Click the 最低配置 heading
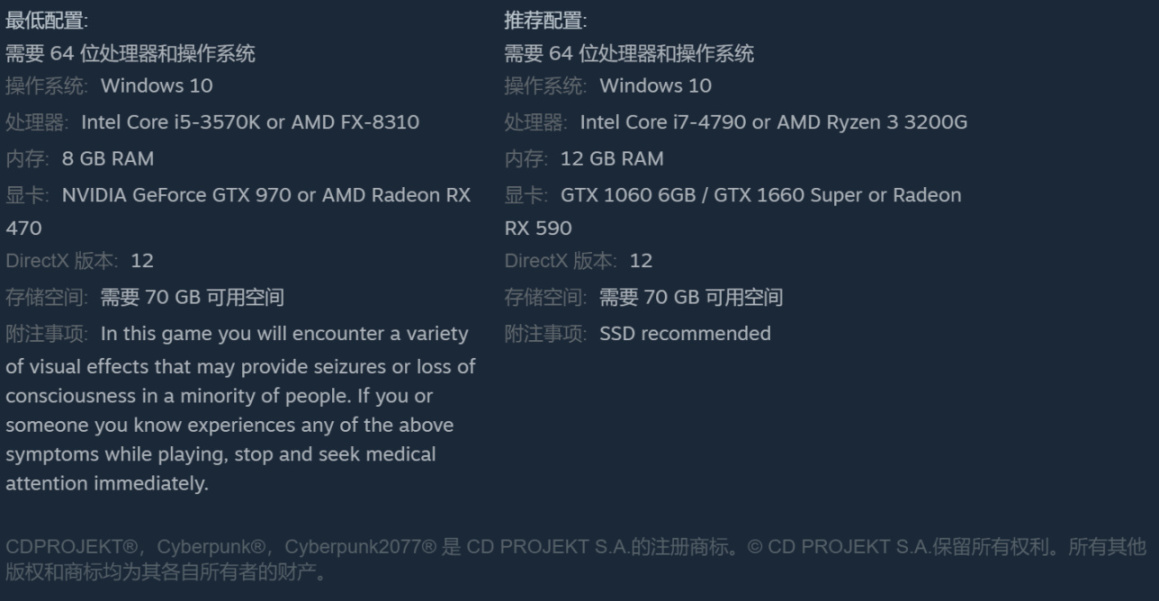The image size is (1159, 601). pyautogui.click(x=46, y=20)
